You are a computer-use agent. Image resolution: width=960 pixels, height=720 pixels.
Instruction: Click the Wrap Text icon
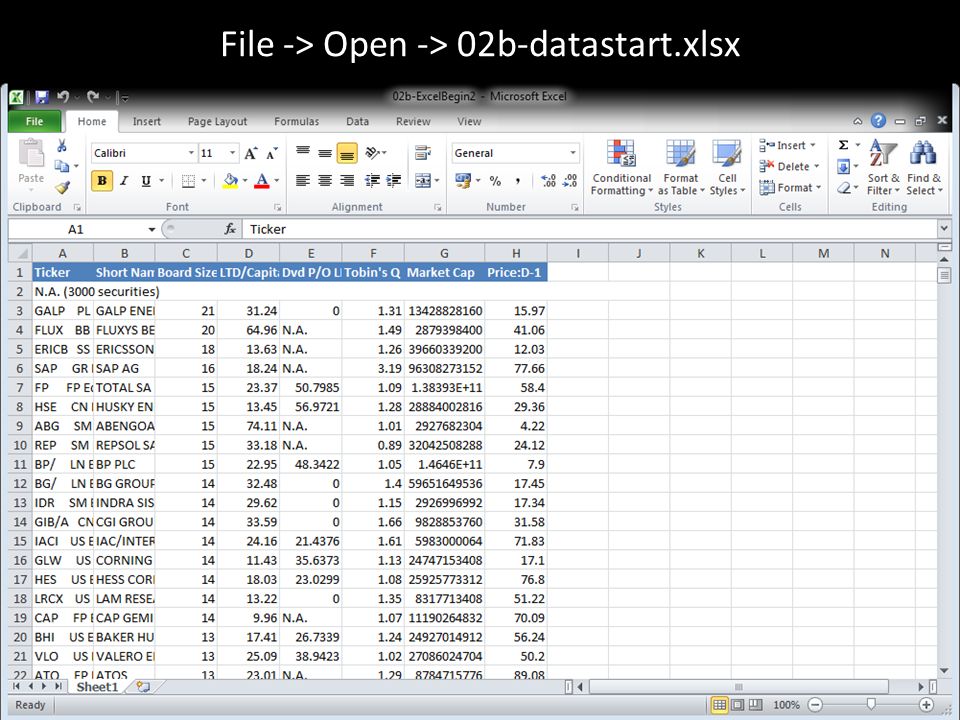coord(422,152)
